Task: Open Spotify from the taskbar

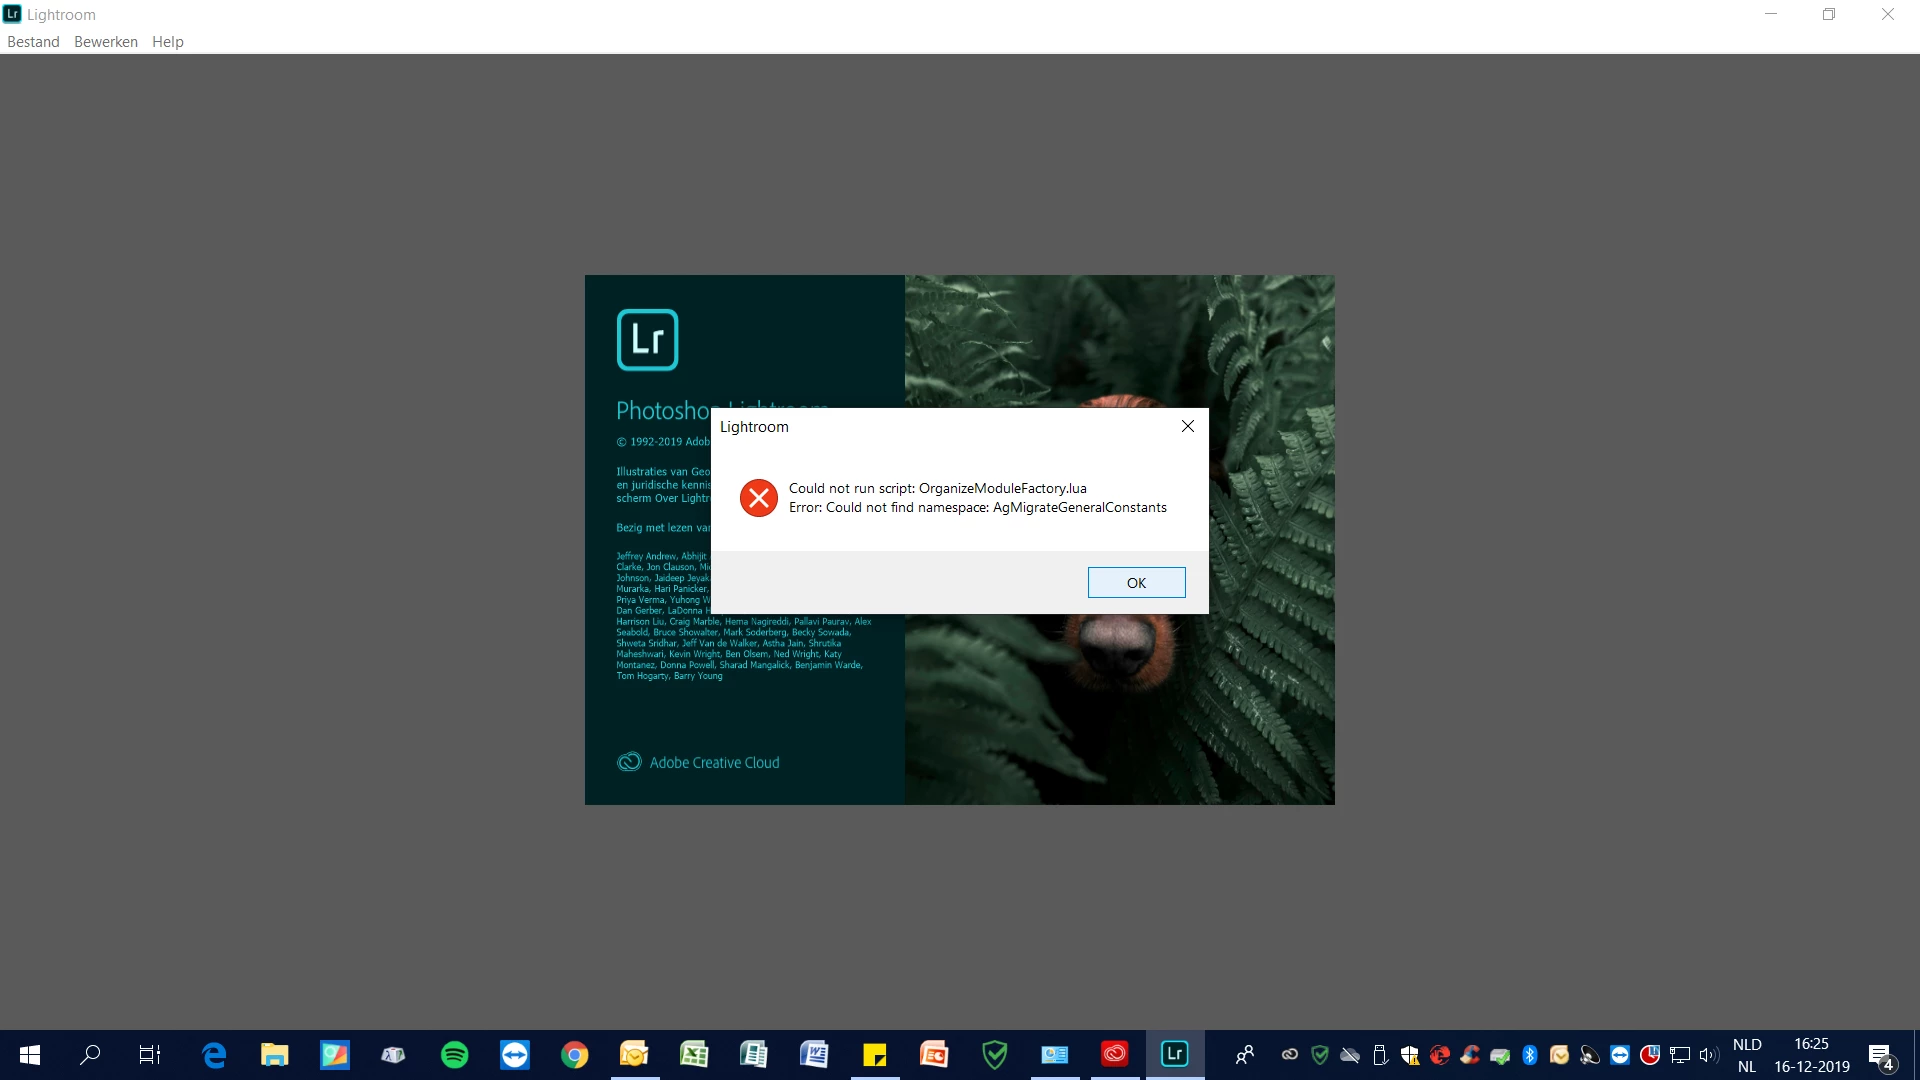Action: tap(455, 1055)
